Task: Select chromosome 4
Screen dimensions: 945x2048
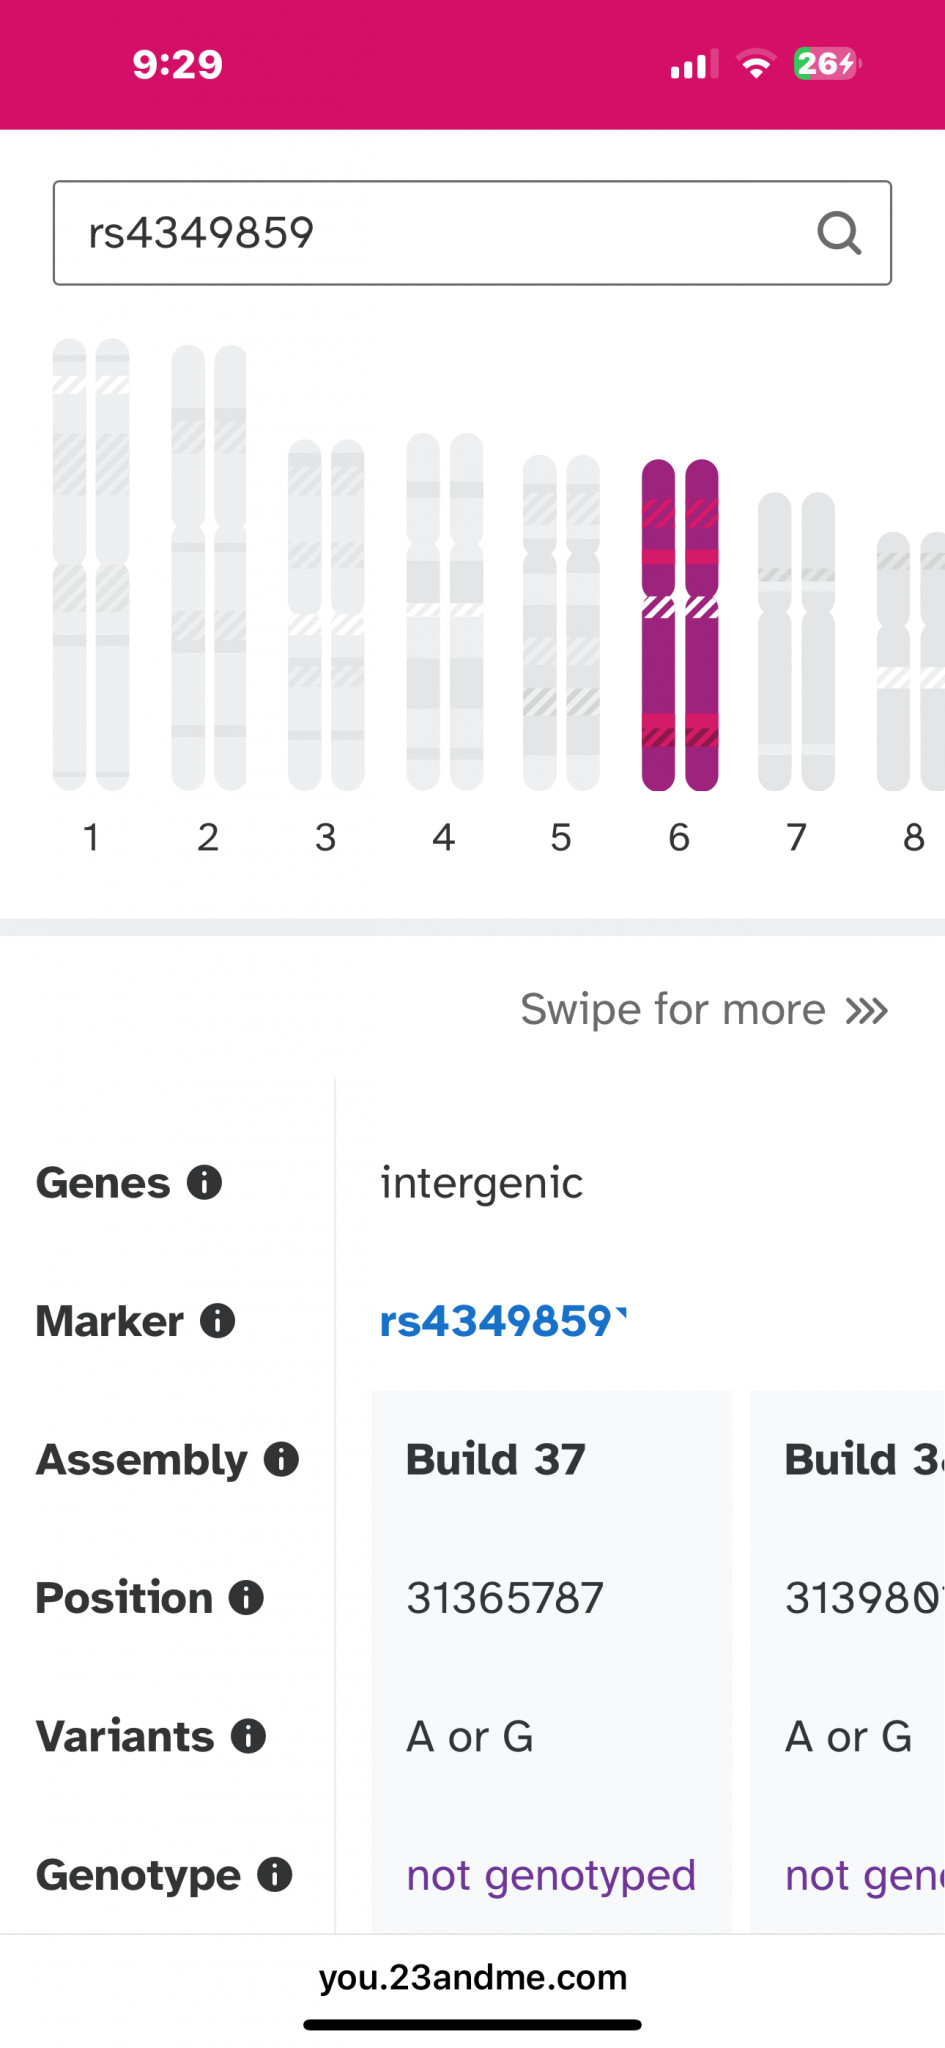Action: pyautogui.click(x=445, y=612)
